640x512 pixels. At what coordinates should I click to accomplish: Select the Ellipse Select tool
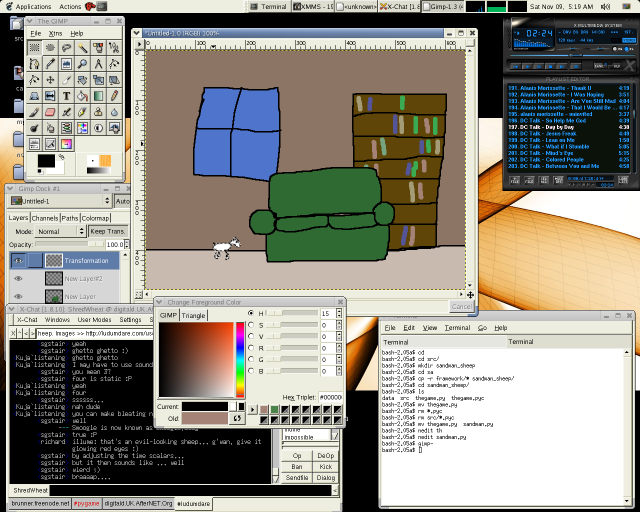click(x=50, y=47)
